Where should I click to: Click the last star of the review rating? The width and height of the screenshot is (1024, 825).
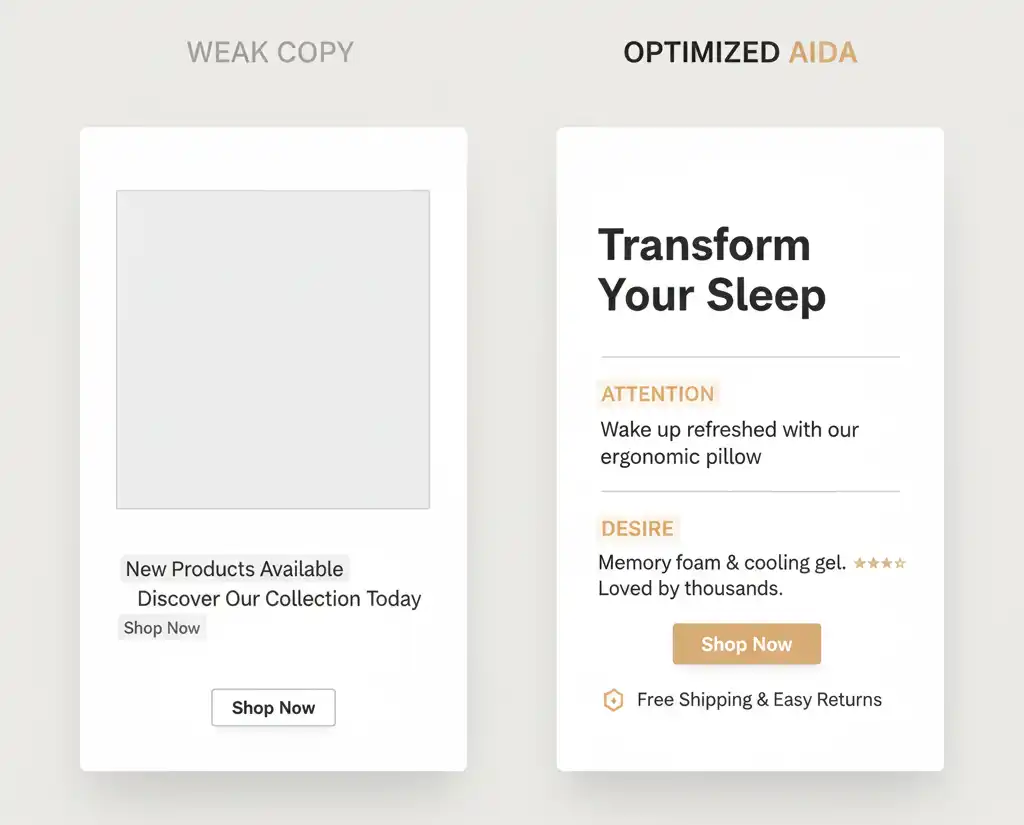pos(900,562)
